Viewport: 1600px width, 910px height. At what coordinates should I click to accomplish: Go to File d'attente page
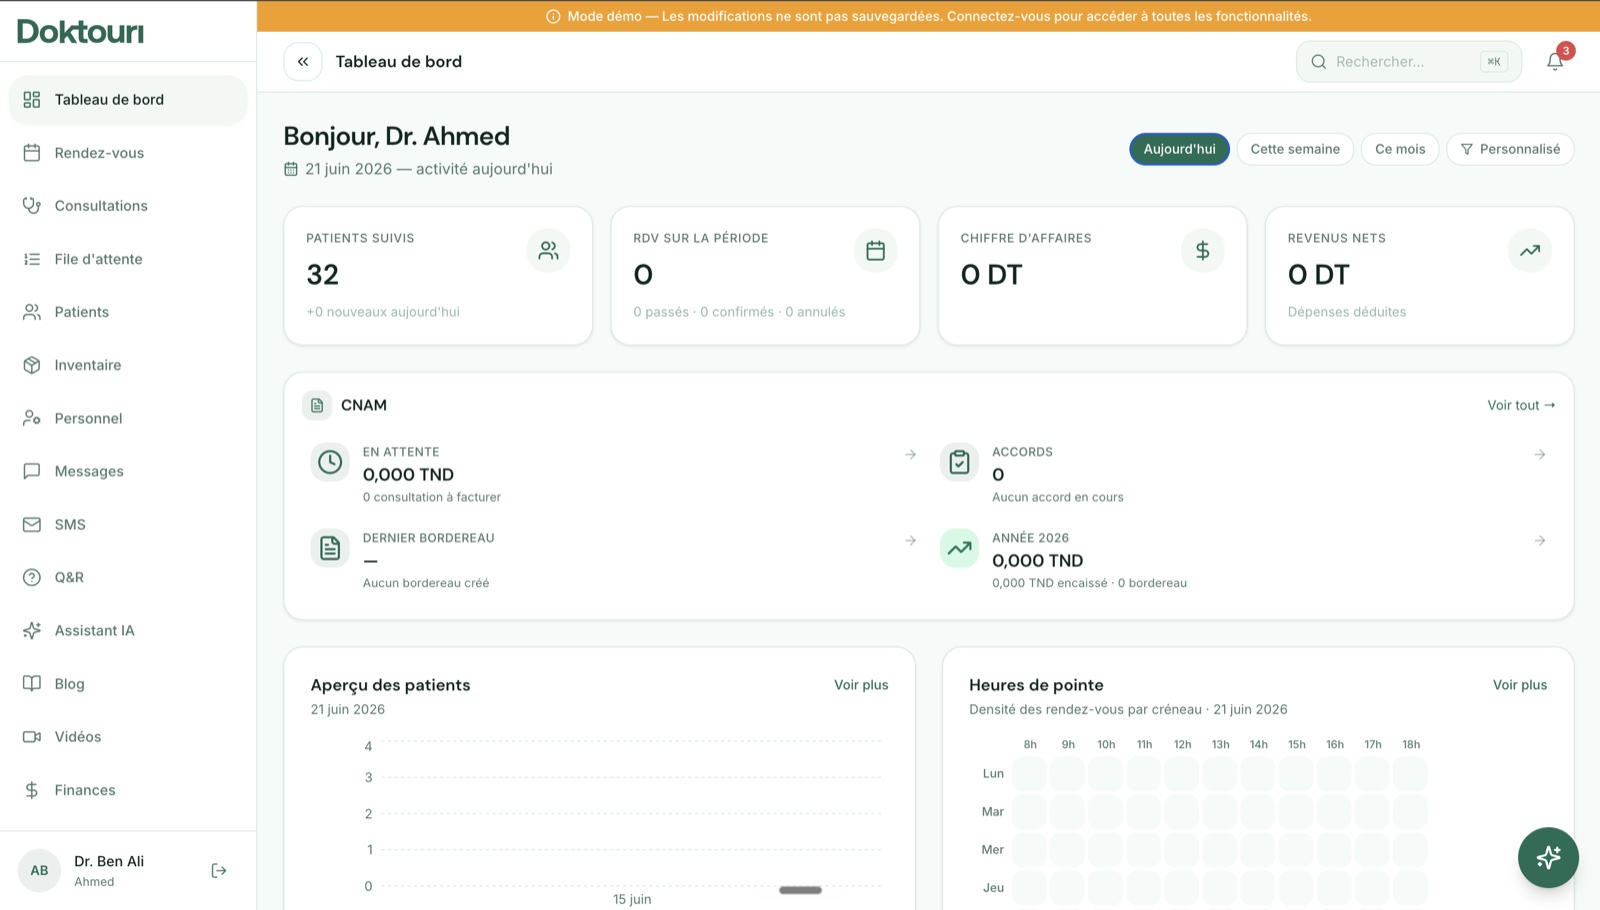coord(128,259)
